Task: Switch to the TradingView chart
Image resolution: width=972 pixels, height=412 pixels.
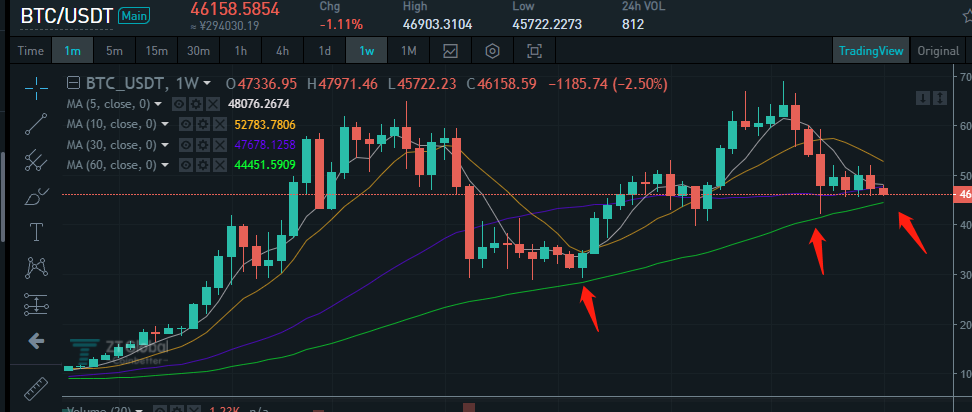Action: tap(871, 51)
